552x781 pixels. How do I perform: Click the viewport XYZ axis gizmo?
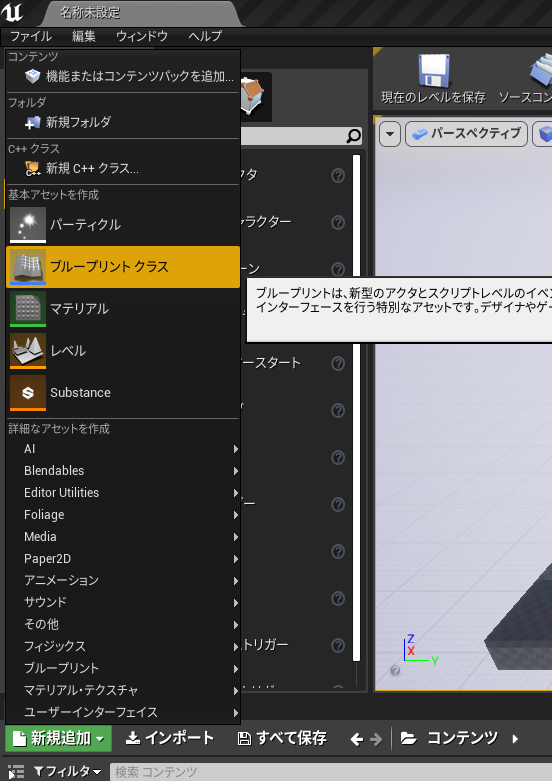tap(420, 650)
